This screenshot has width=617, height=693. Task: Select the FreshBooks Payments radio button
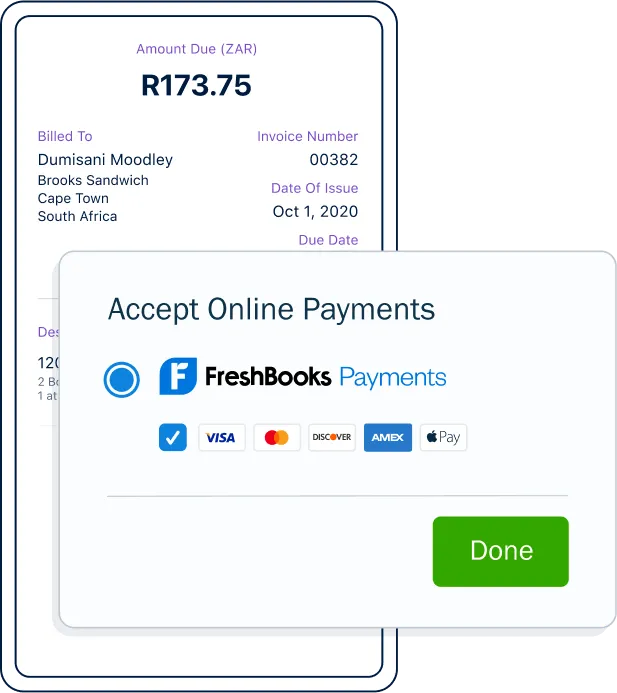click(x=122, y=379)
